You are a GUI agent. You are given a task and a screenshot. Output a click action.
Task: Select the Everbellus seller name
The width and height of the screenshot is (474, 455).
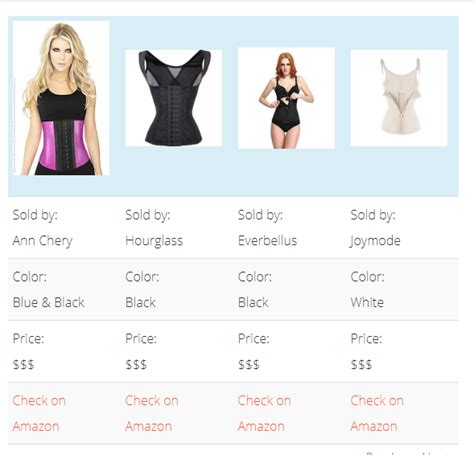tap(267, 240)
